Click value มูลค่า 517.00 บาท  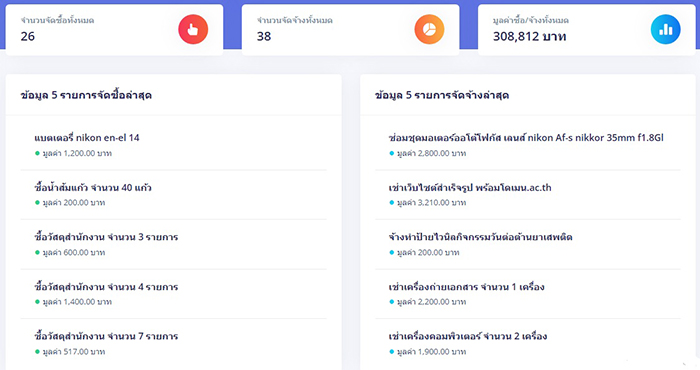[x=74, y=352]
